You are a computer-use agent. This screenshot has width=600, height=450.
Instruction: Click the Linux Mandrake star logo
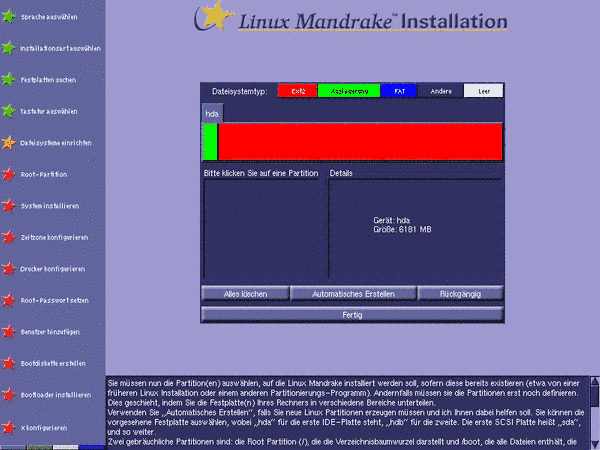click(208, 18)
